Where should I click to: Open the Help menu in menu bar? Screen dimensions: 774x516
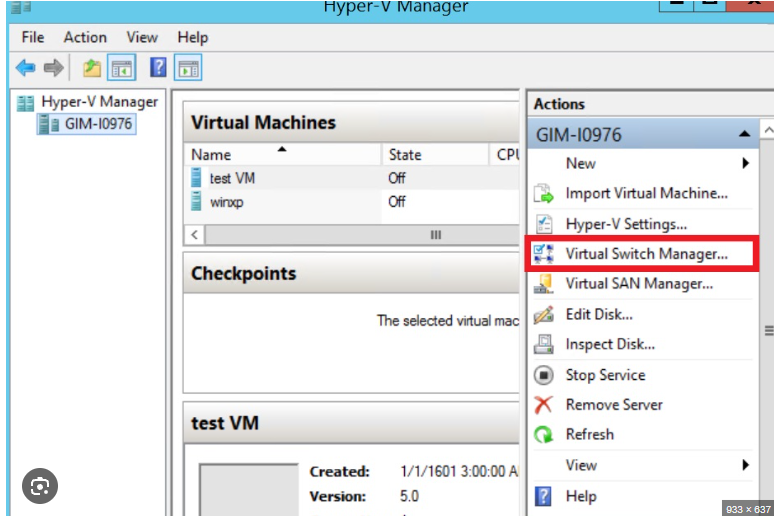(x=193, y=37)
